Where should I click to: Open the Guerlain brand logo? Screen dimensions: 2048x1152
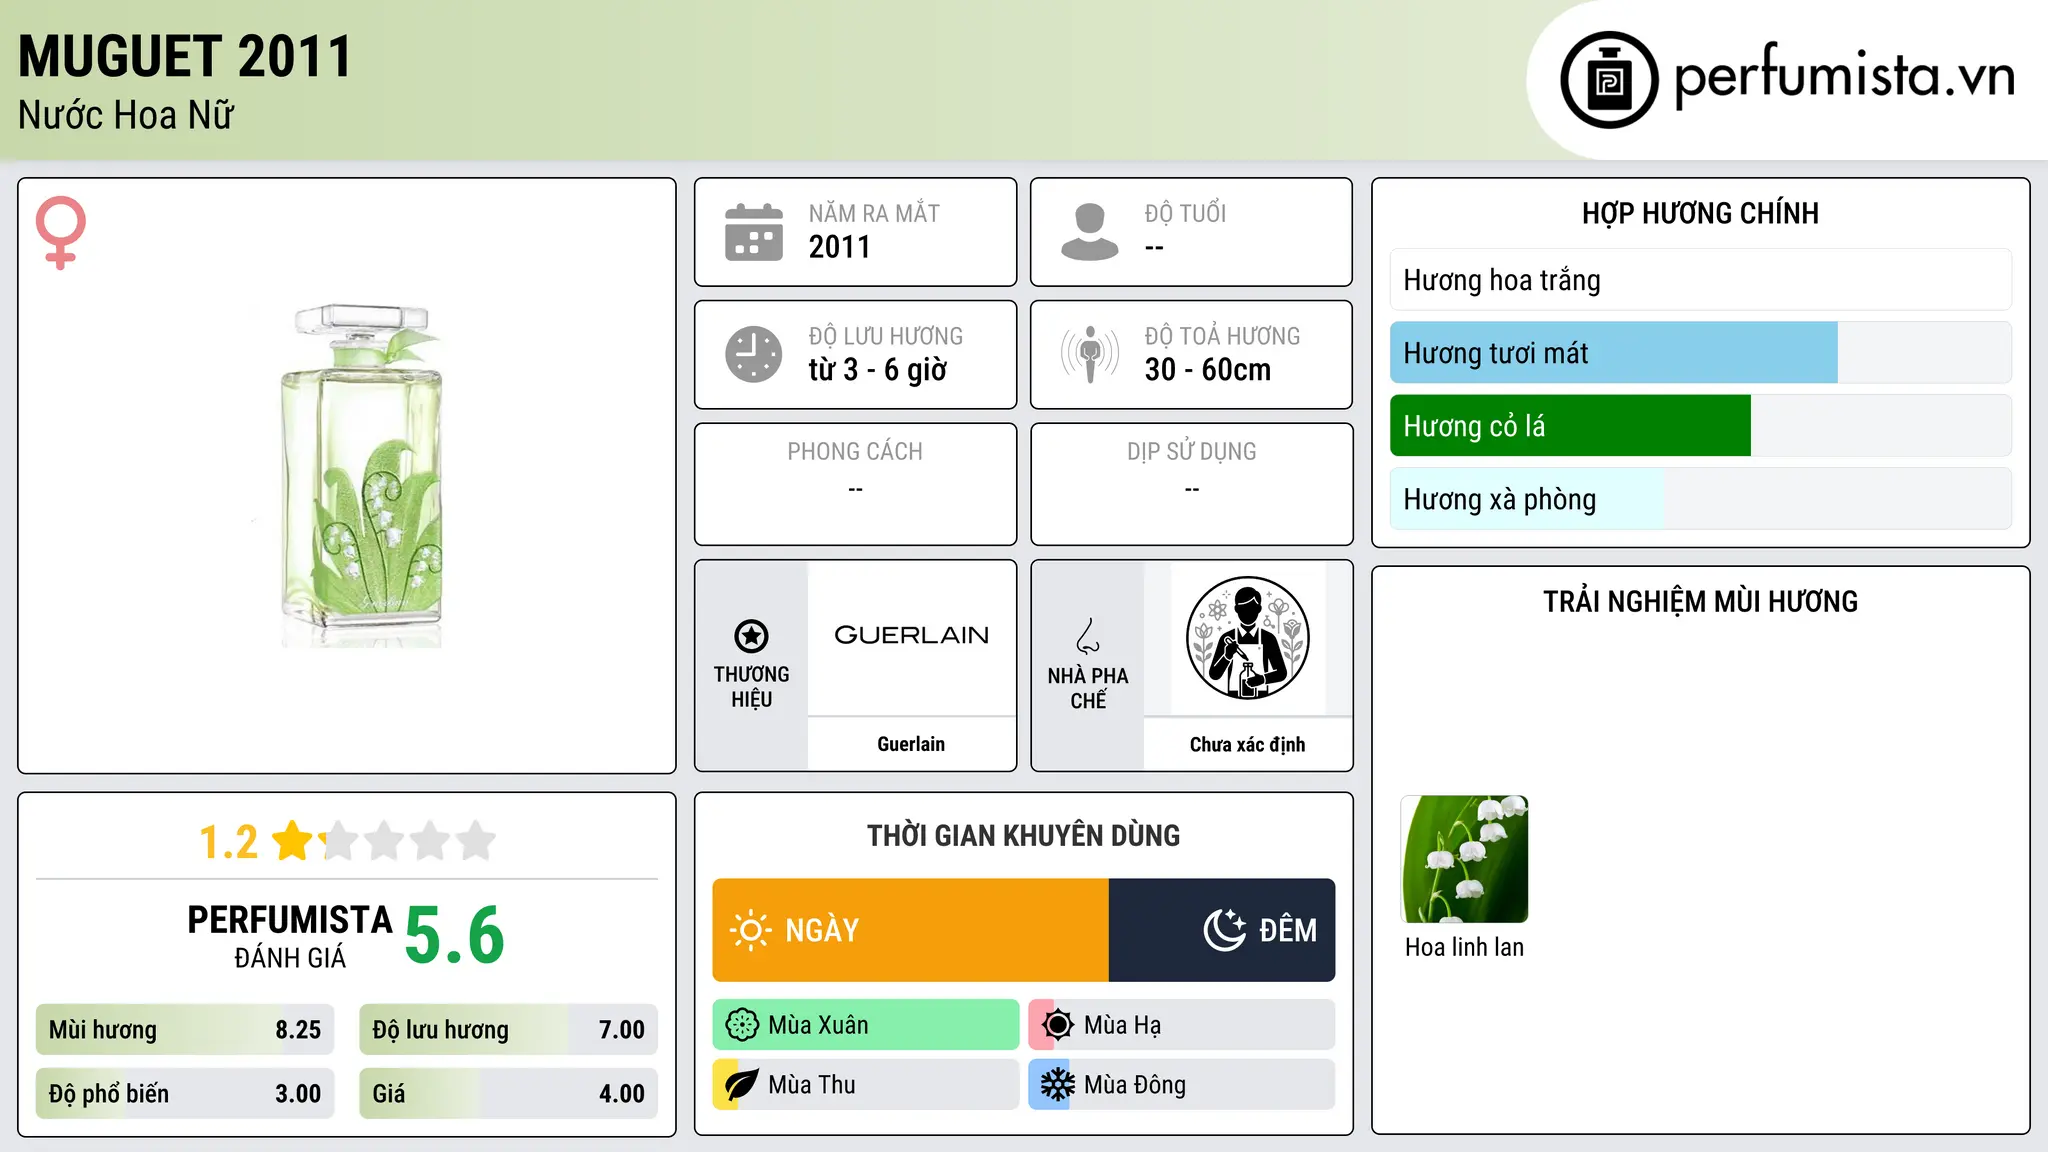911,636
